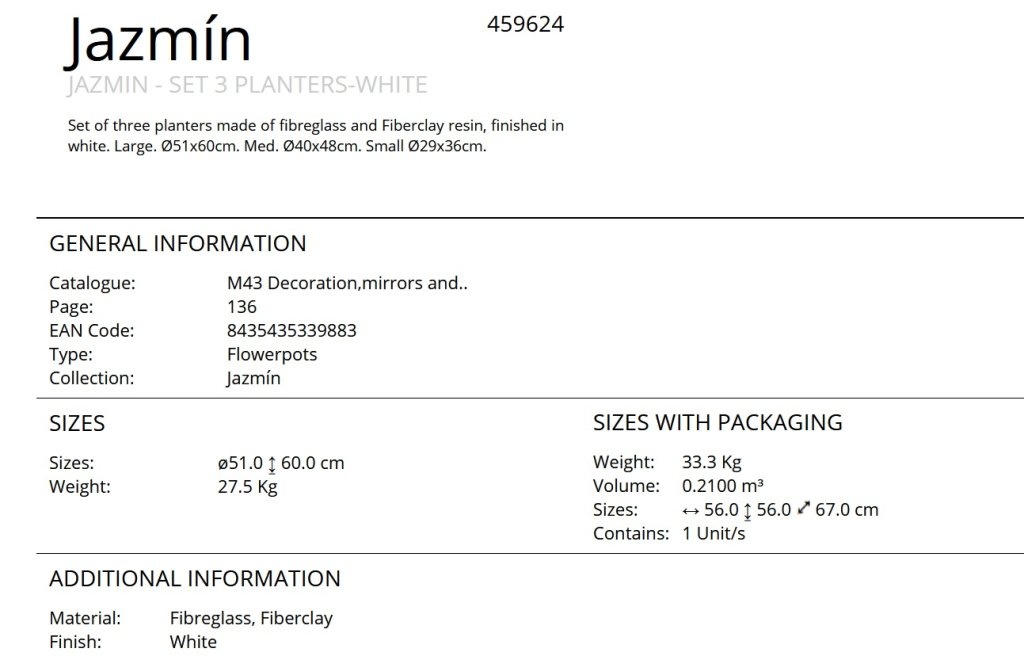1024x656 pixels.
Task: Click the White finish value
Action: (x=193, y=642)
